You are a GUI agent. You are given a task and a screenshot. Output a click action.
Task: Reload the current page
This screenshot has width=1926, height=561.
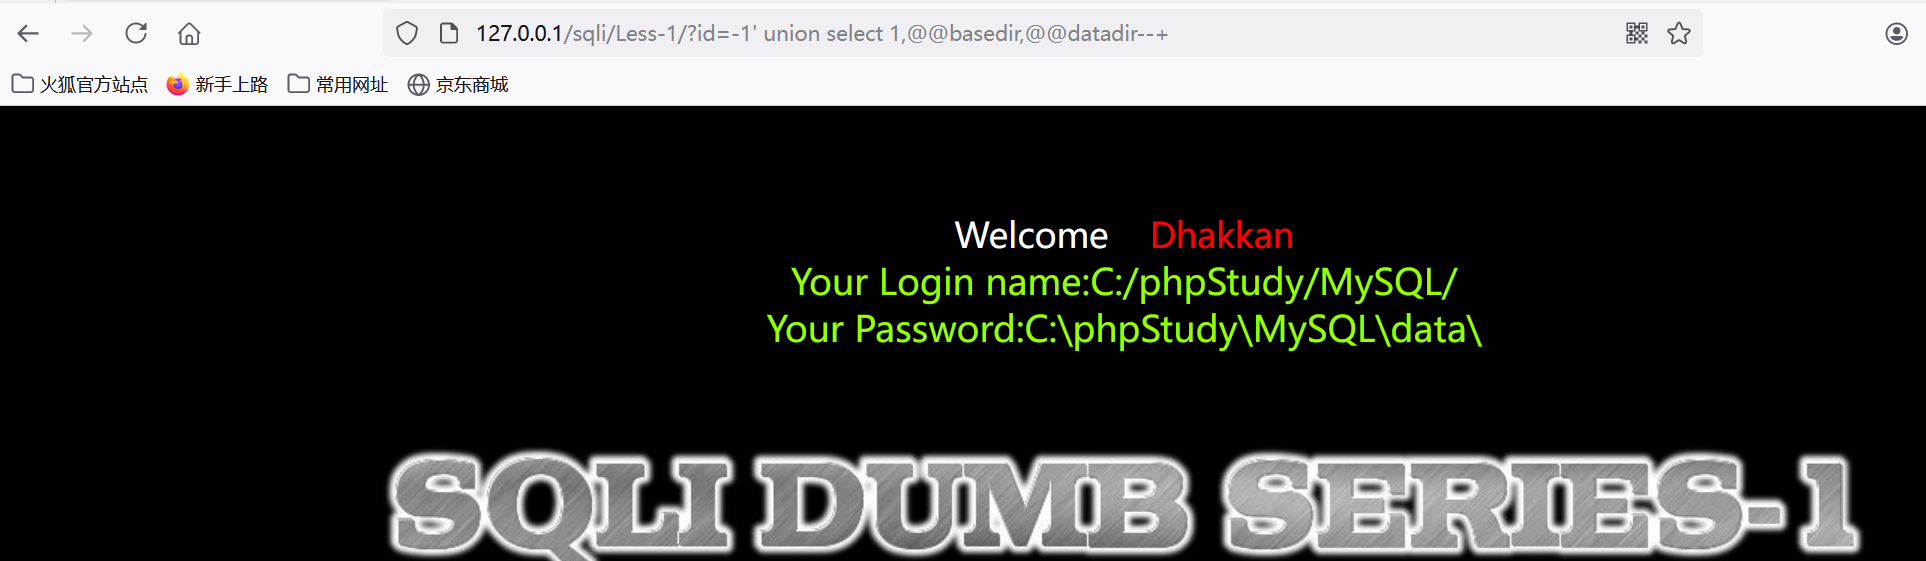pos(136,33)
